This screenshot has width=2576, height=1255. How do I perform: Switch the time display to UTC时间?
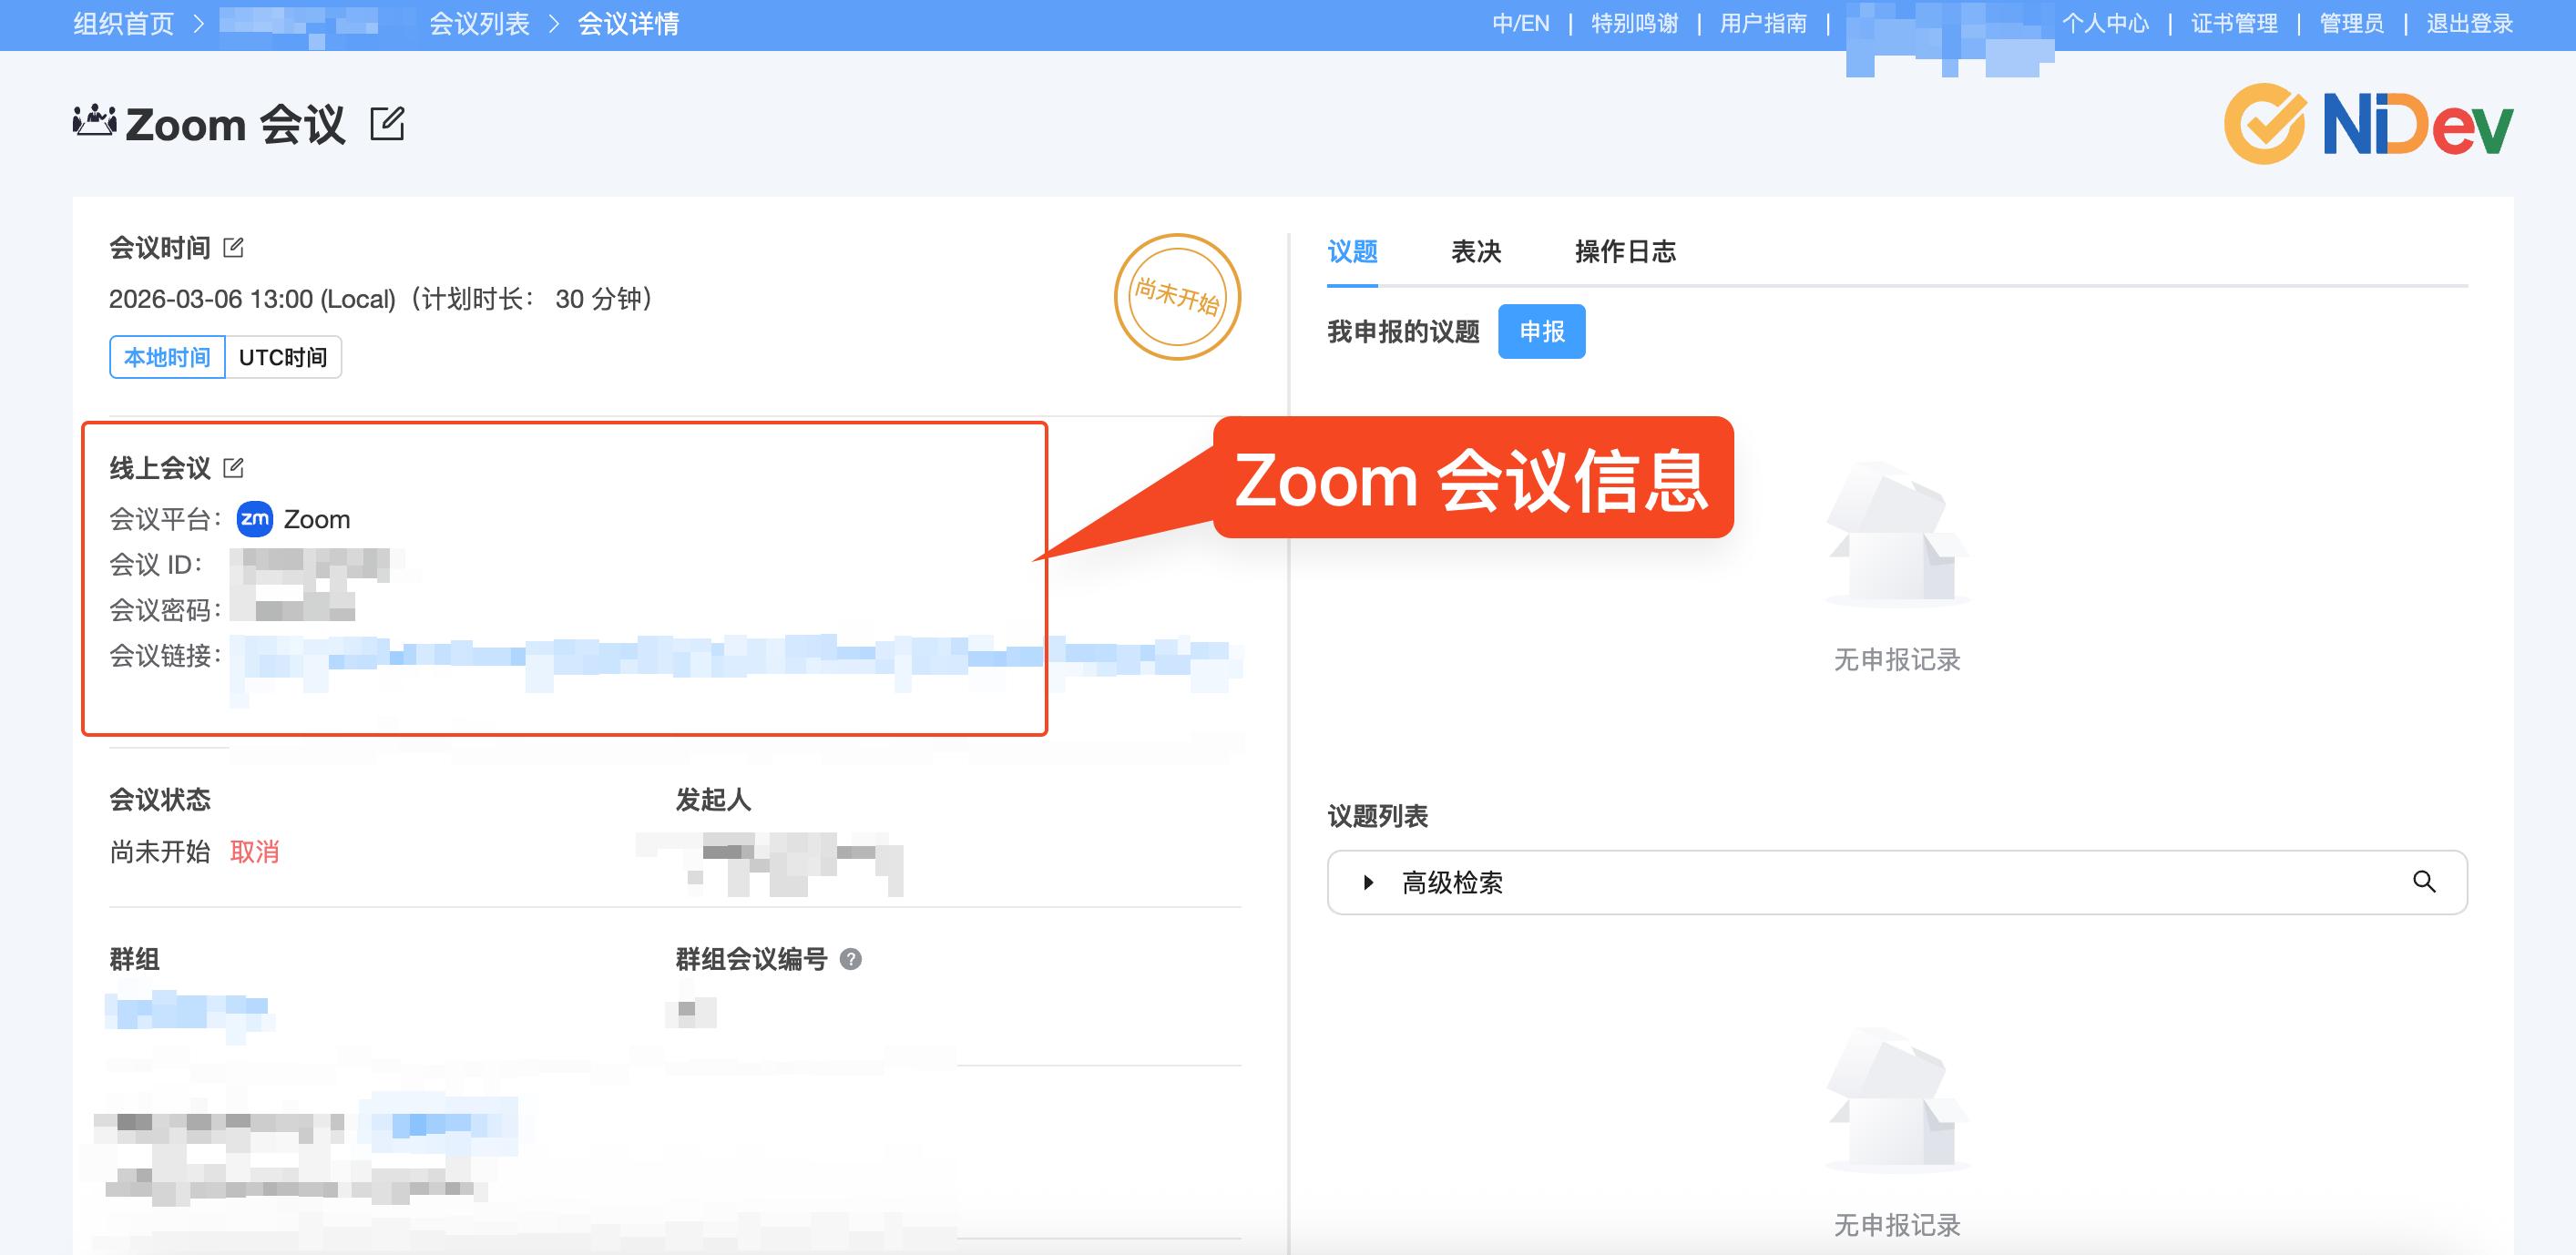(283, 357)
